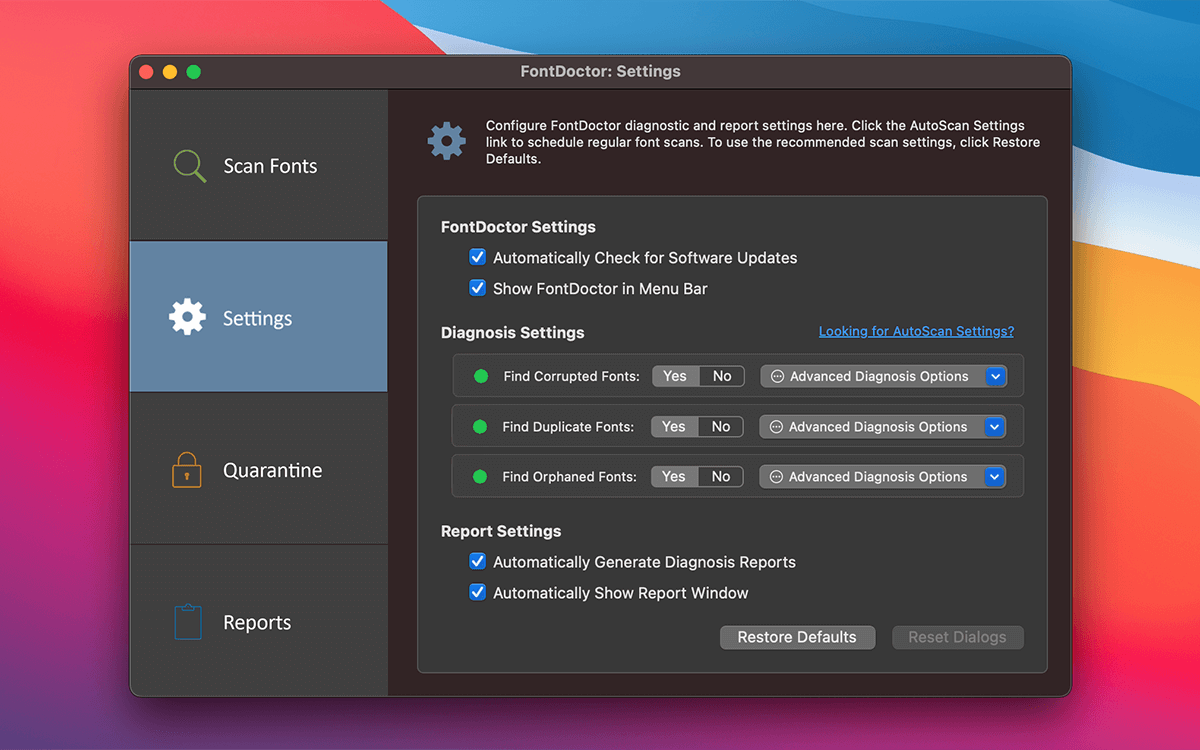This screenshot has height=750, width=1200.
Task: Click green status dot for Find Duplicate Fonts
Action: (479, 427)
